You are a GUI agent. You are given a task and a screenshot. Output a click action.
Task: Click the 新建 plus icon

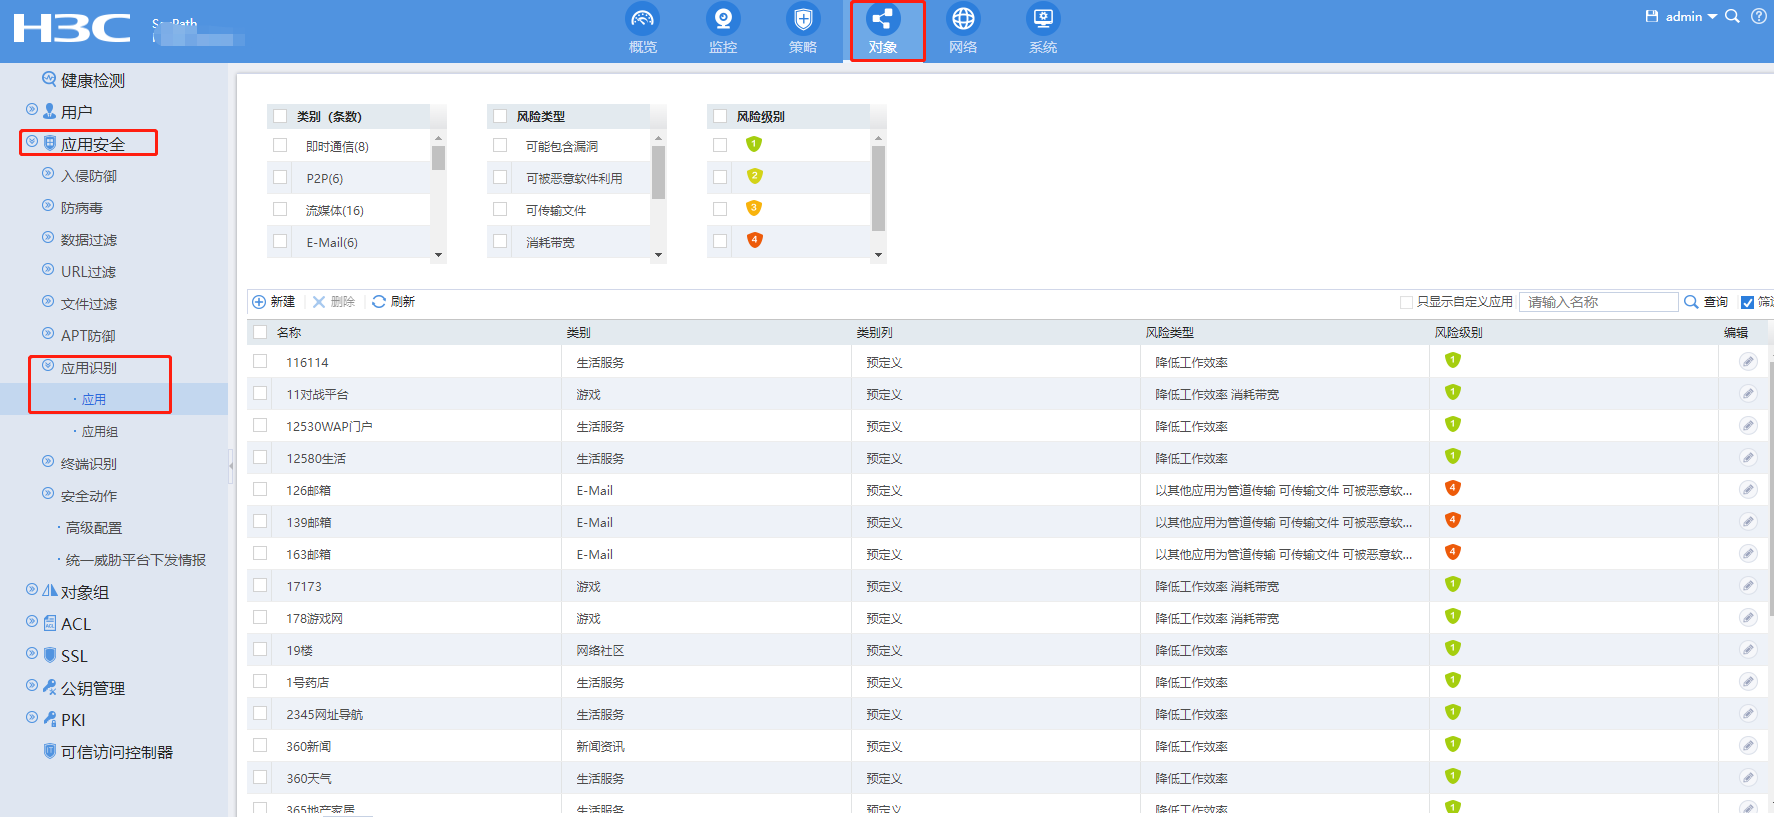(259, 302)
